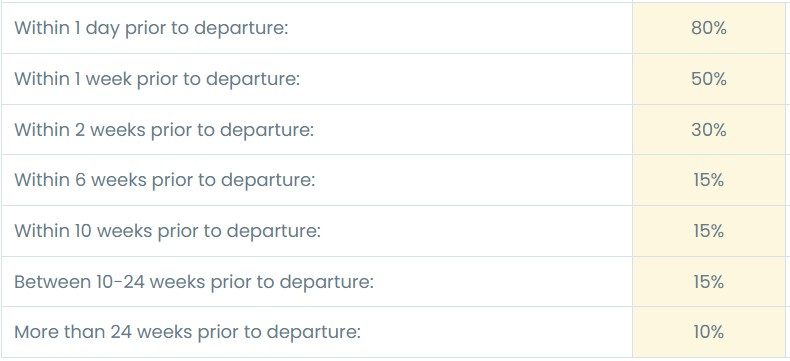Select the 30% fee cell
790x361 pixels.
(x=708, y=130)
